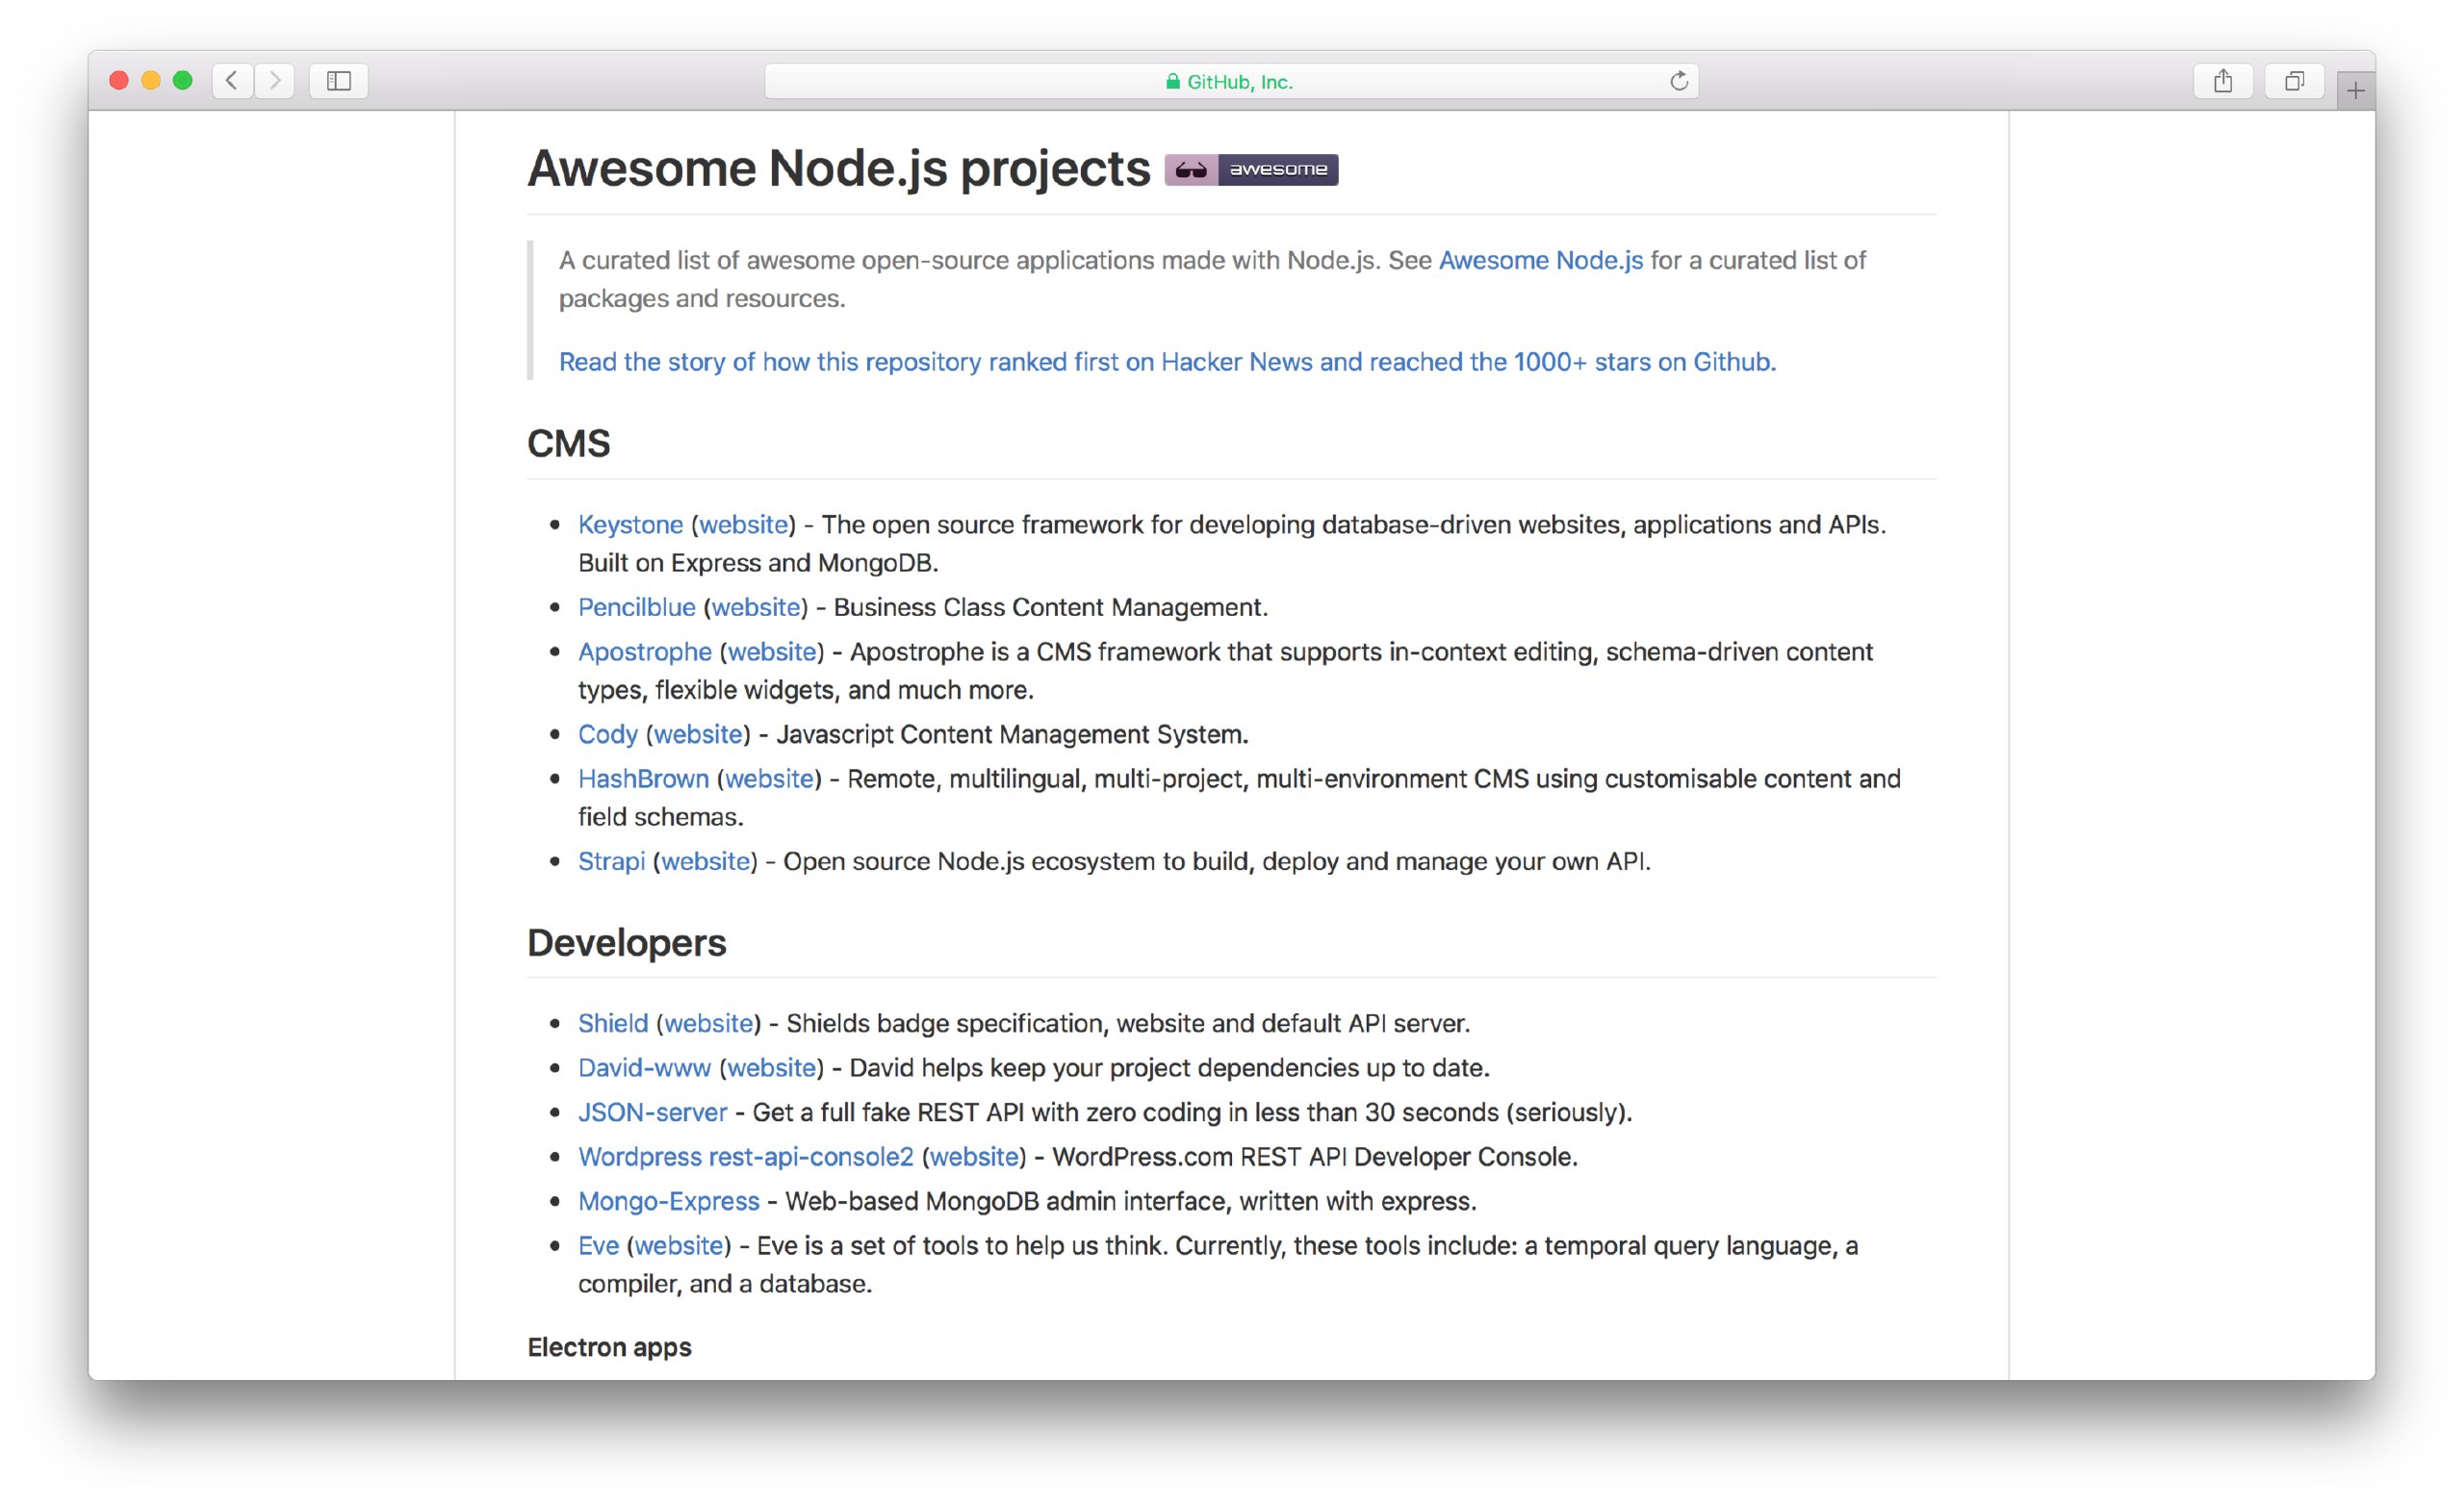Screen dimensions: 2464x1507
Task: Go forward with Safari's forward arrow
Action: 275,80
